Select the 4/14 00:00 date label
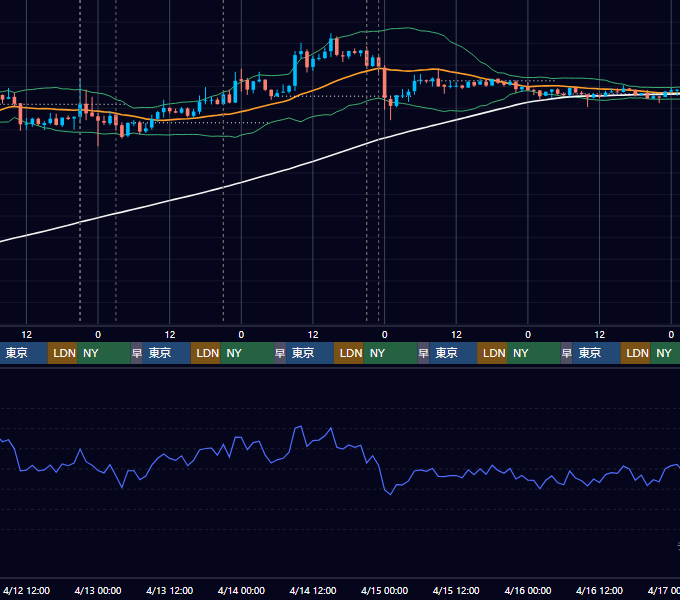The height and width of the screenshot is (600, 680). 241,590
